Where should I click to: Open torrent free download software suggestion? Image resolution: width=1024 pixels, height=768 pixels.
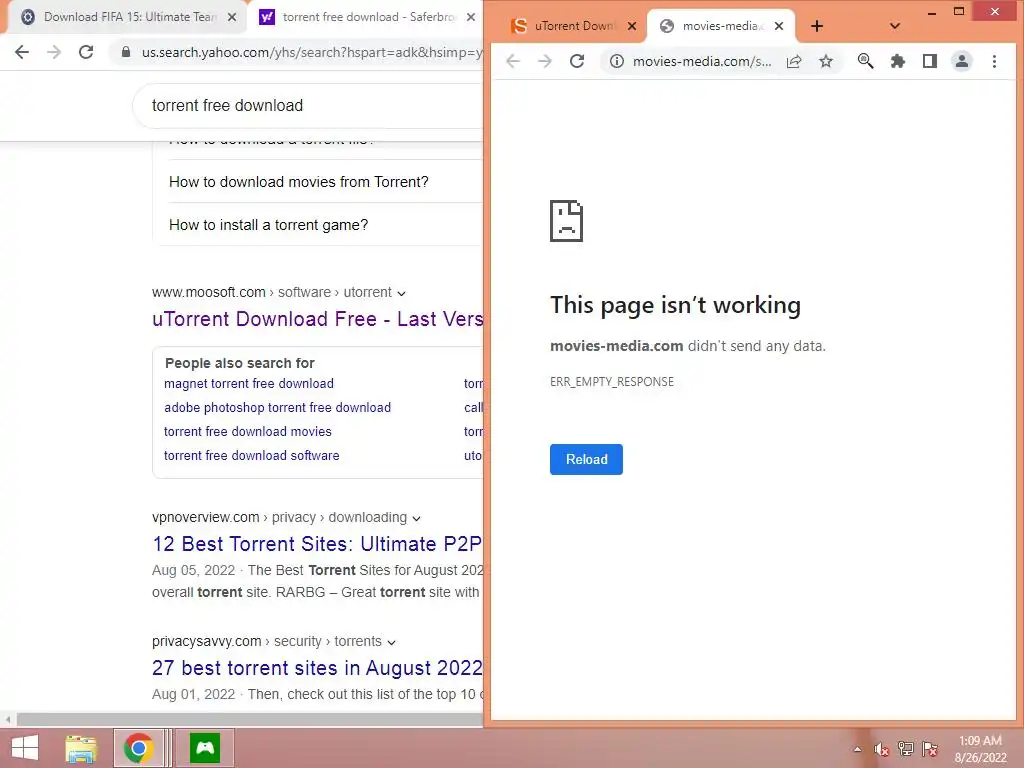251,455
